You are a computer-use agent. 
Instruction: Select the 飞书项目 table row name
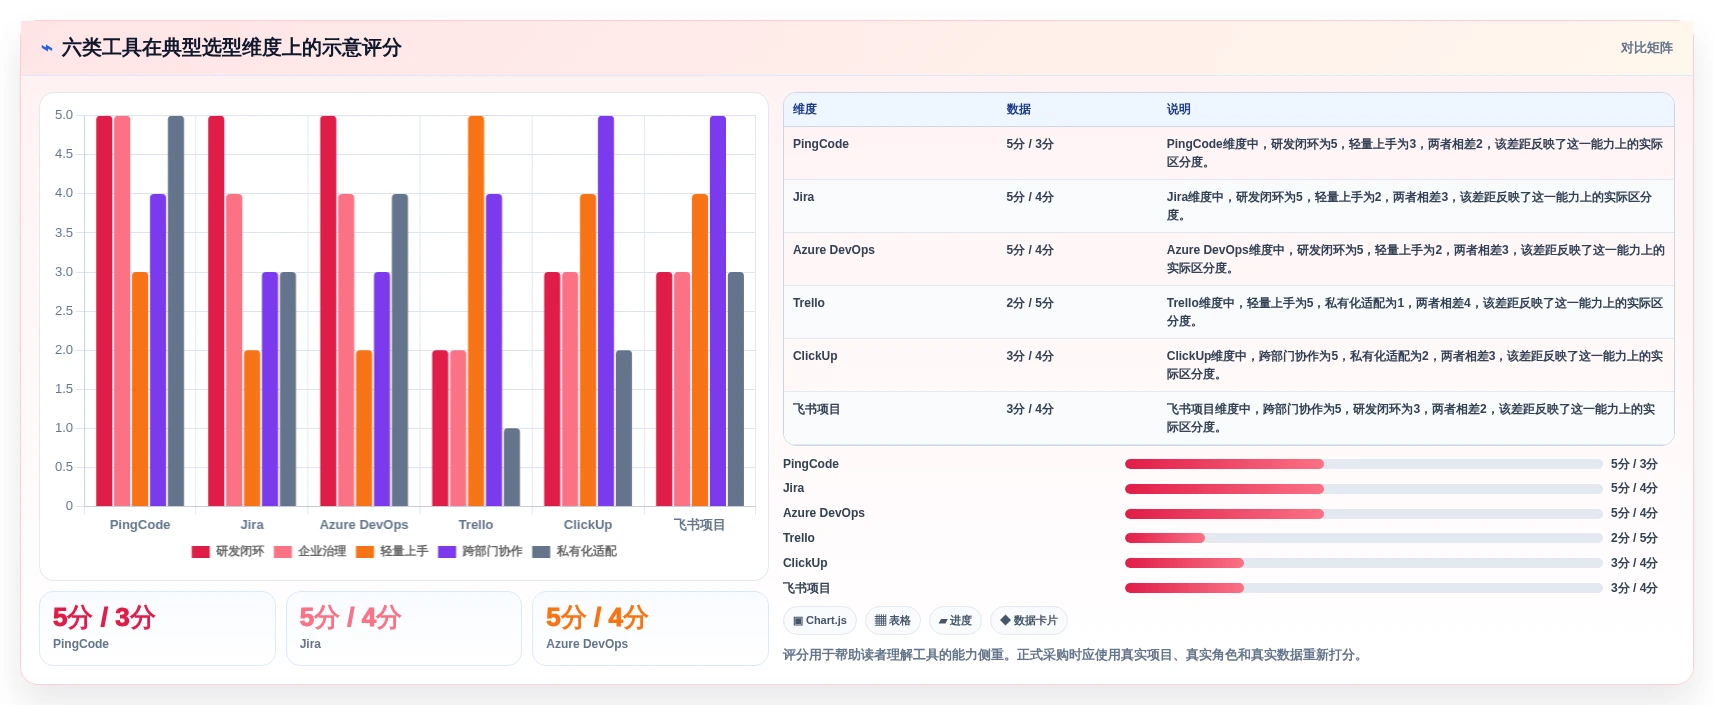(x=817, y=409)
